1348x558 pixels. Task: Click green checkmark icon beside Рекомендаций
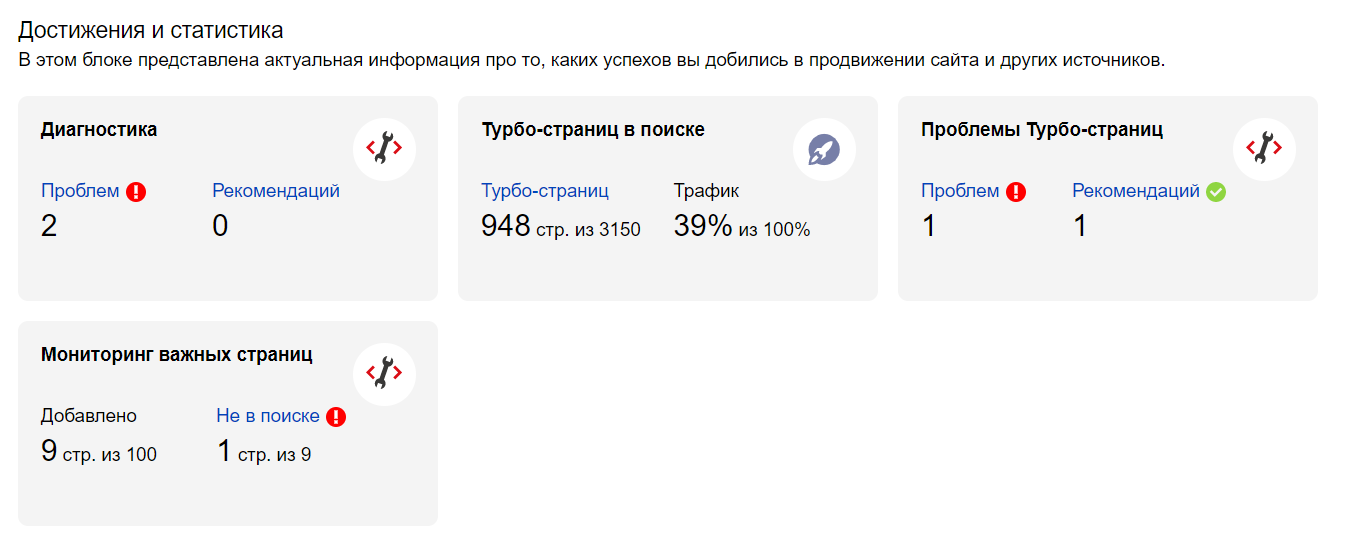pyautogui.click(x=1216, y=192)
